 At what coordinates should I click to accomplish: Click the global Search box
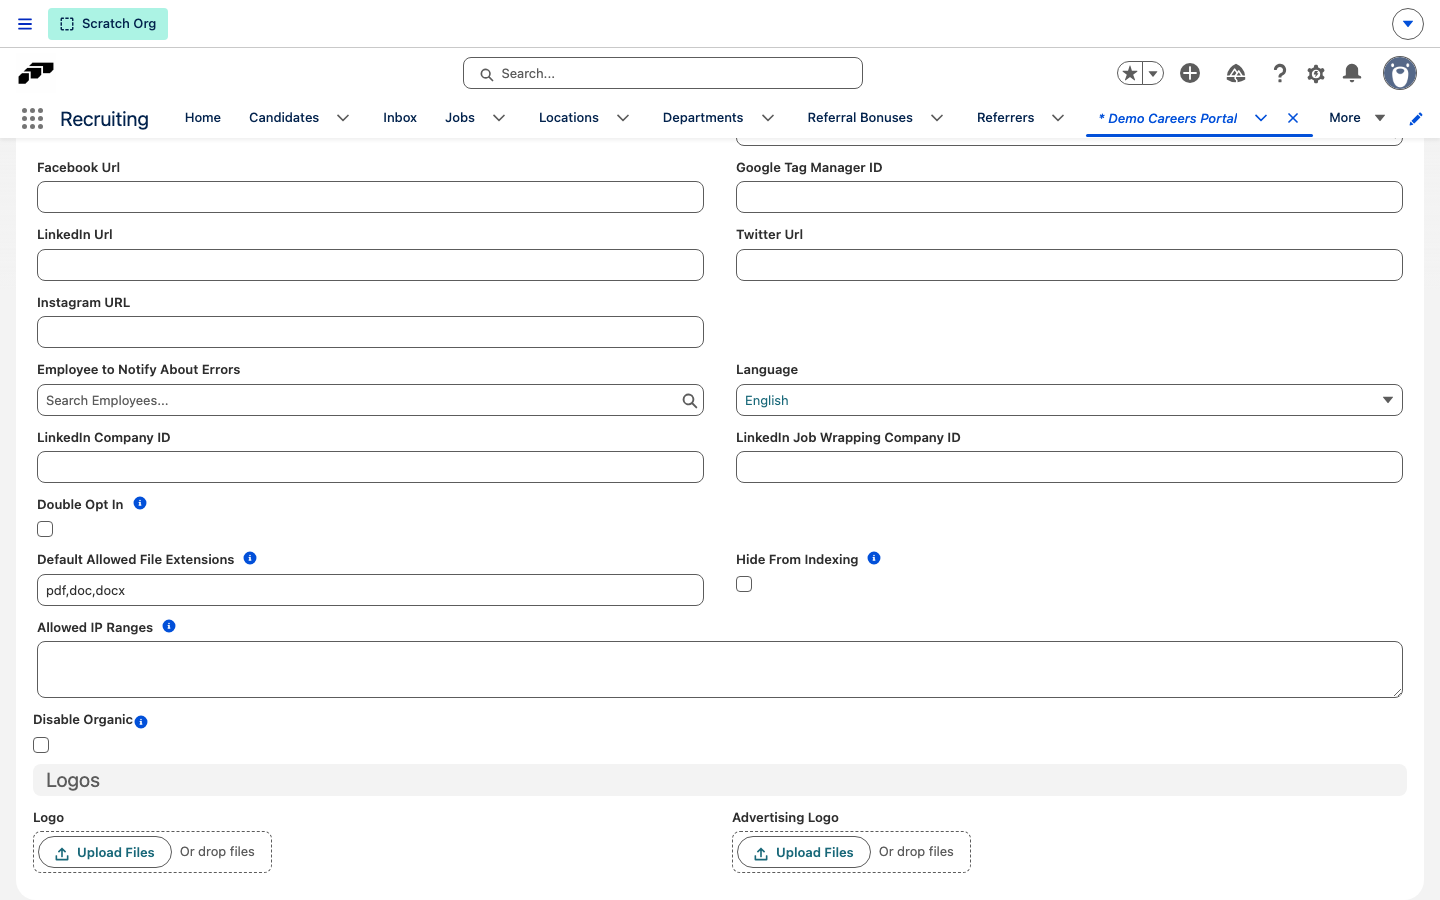pos(663,73)
